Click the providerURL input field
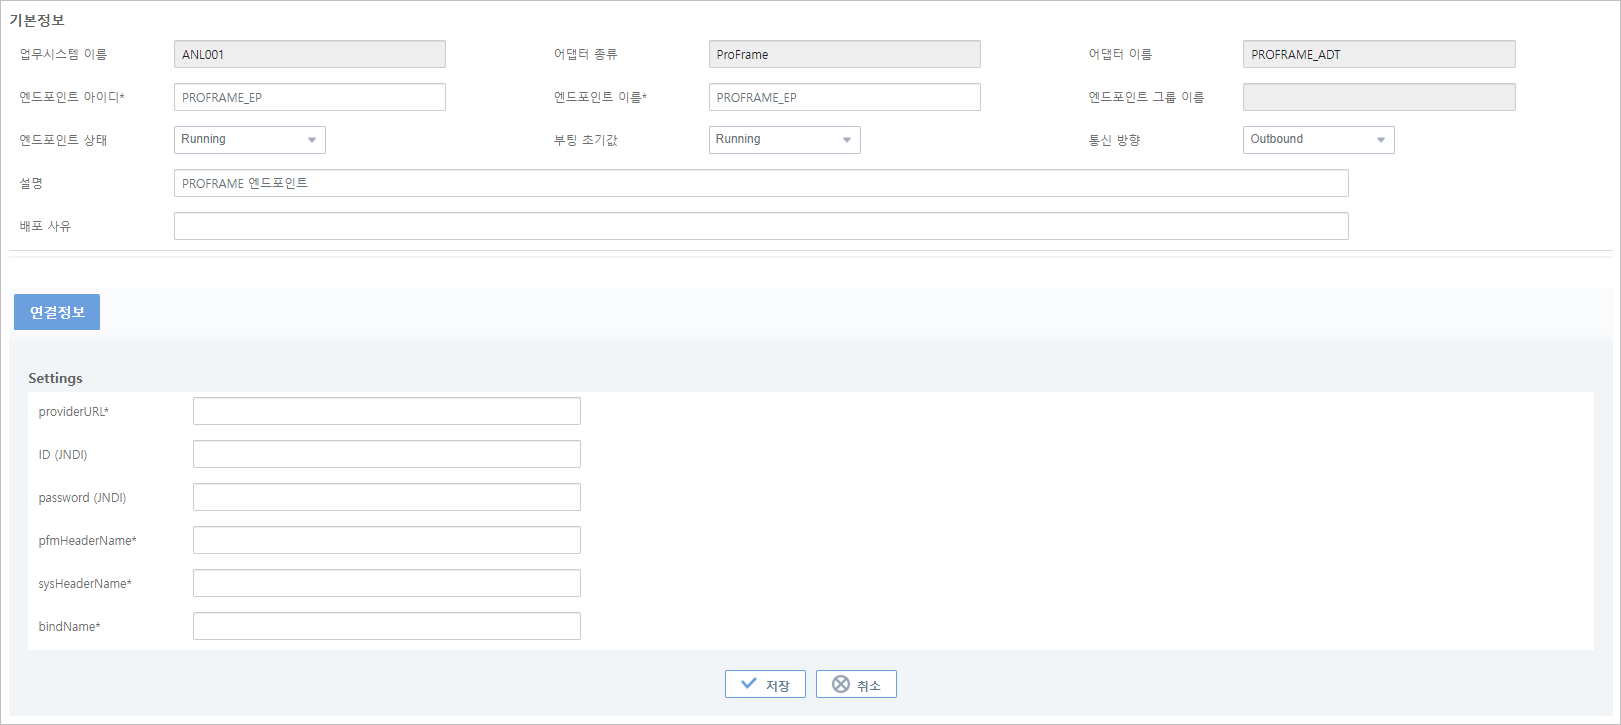Screen dimensions: 1621x725 (x=386, y=411)
